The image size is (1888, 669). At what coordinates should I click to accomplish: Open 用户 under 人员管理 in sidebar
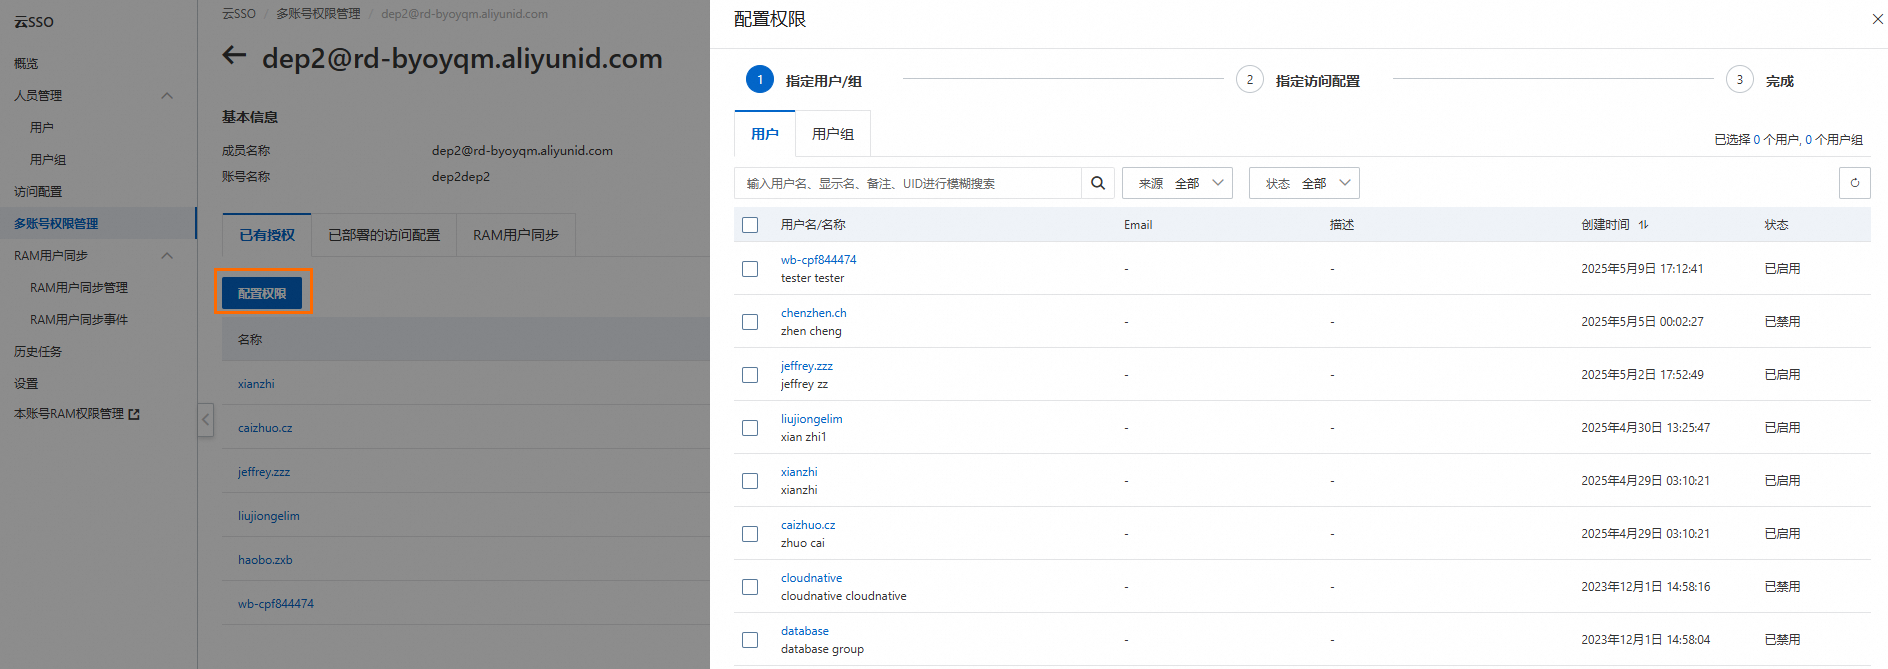[42, 128]
